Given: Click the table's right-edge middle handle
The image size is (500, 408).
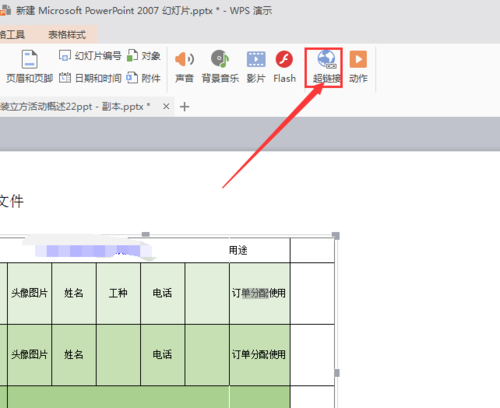Looking at the screenshot, I should [x=337, y=373].
